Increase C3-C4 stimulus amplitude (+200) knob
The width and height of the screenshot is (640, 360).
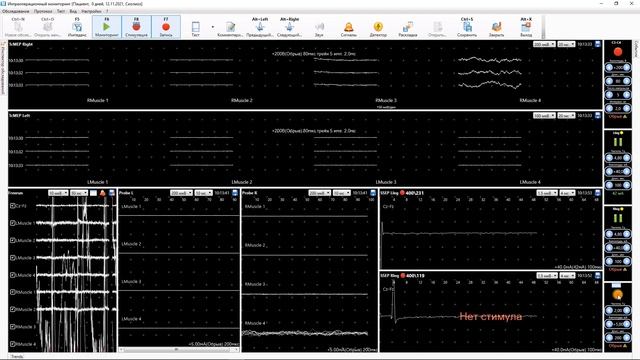[627, 67]
